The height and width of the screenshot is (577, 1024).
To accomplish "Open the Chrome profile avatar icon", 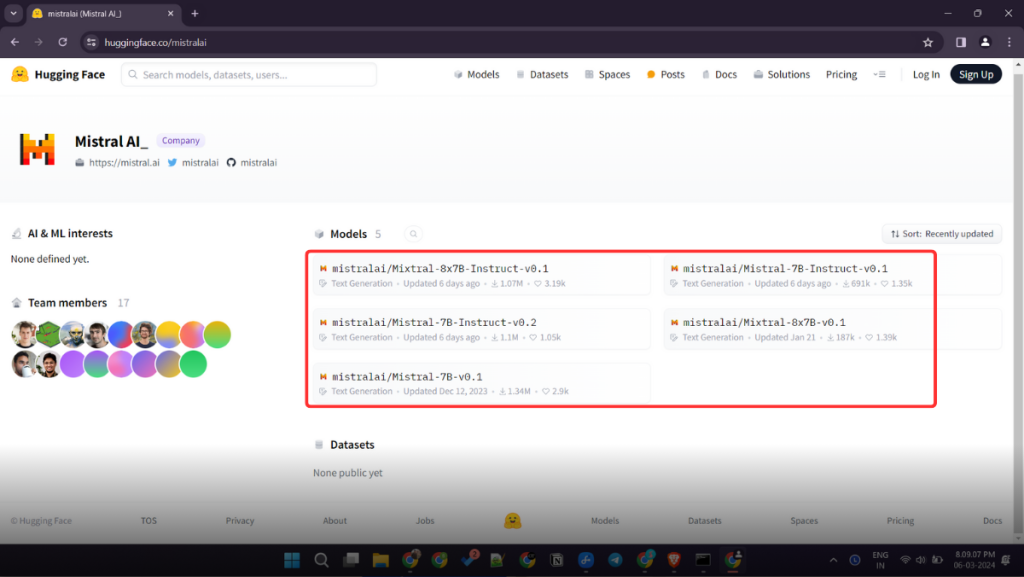I will [985, 42].
